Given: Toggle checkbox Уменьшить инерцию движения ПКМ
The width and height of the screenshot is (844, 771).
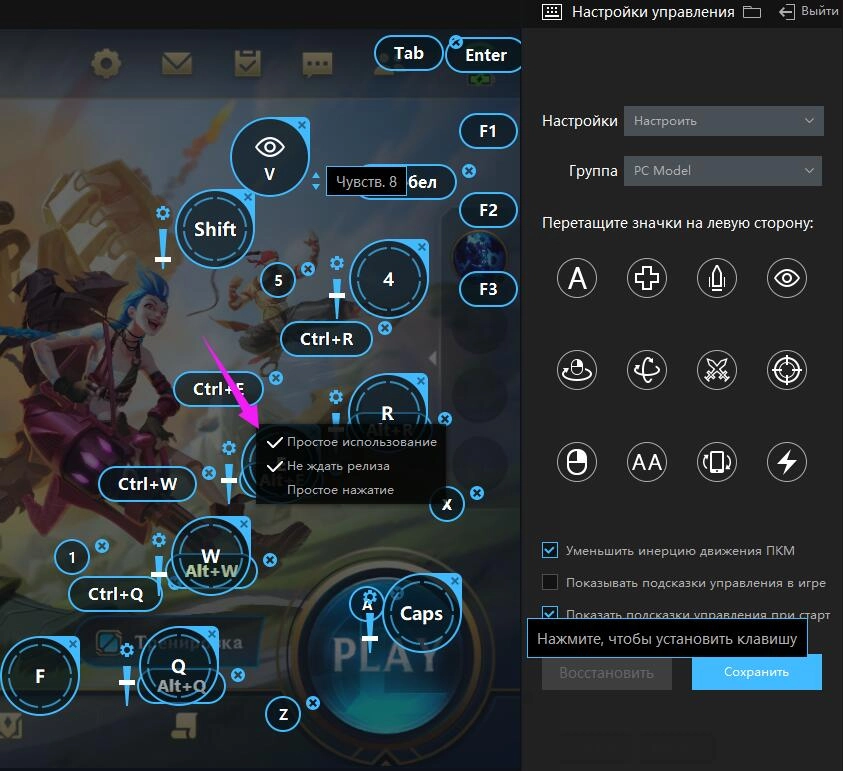Looking at the screenshot, I should click(548, 548).
